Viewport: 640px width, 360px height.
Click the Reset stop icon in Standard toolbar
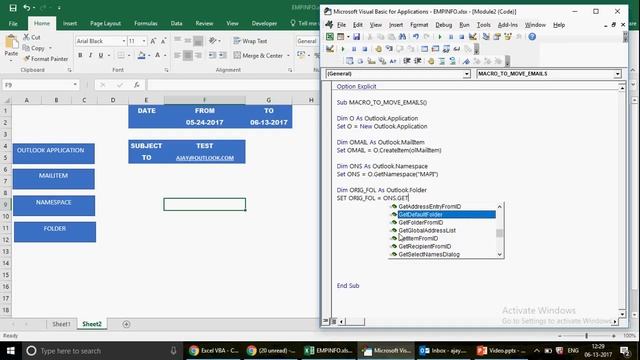point(461,37)
